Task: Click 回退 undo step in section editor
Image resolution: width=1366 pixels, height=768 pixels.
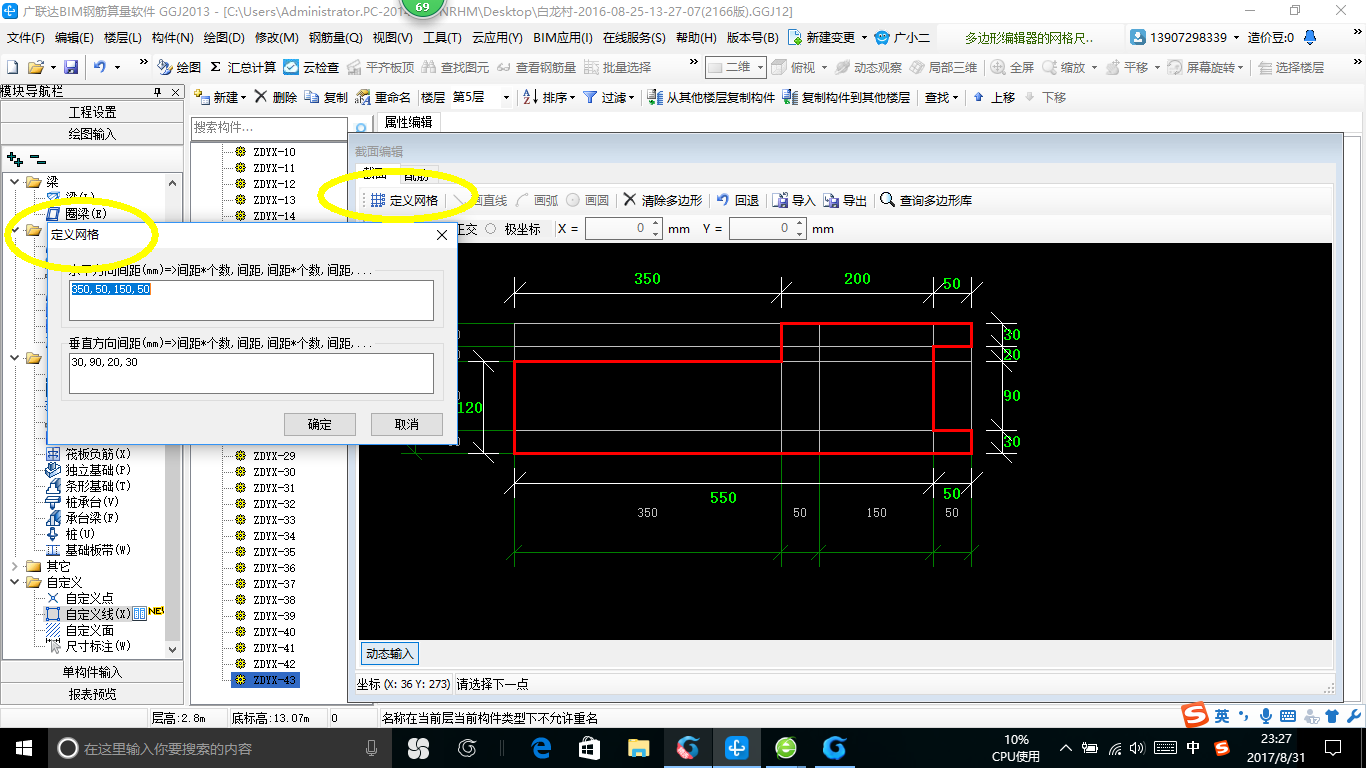Action: point(738,200)
